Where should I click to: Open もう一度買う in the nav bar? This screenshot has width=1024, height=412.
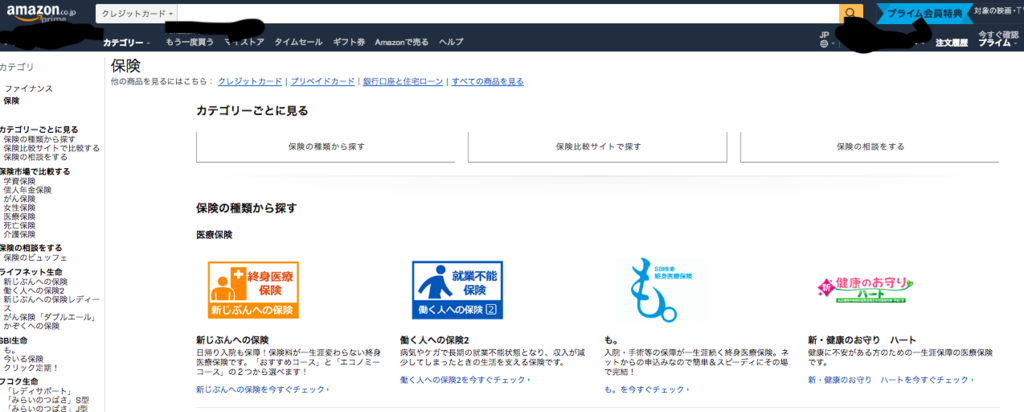pyautogui.click(x=189, y=42)
